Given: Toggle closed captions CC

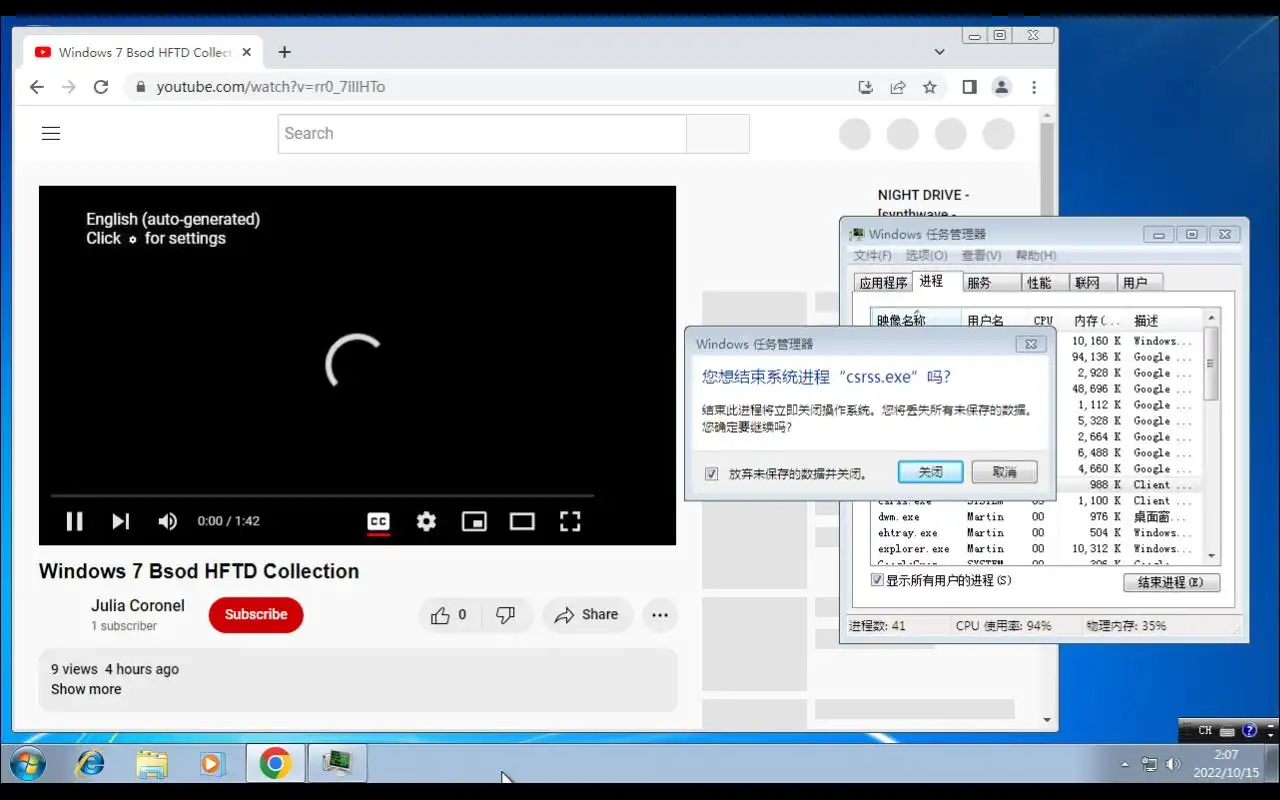Looking at the screenshot, I should [x=378, y=521].
